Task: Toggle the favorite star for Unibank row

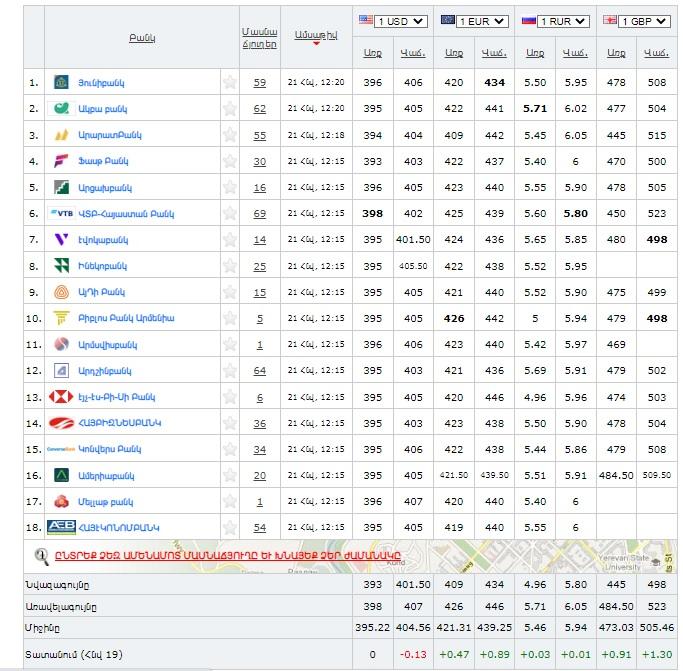Action: (230, 82)
